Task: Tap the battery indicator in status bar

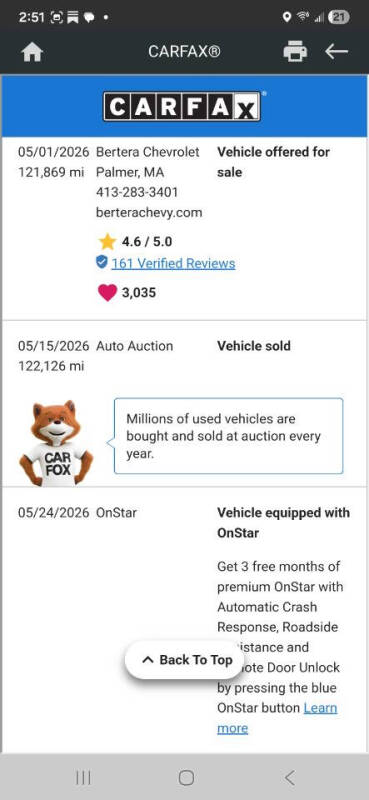Action: 339,17
